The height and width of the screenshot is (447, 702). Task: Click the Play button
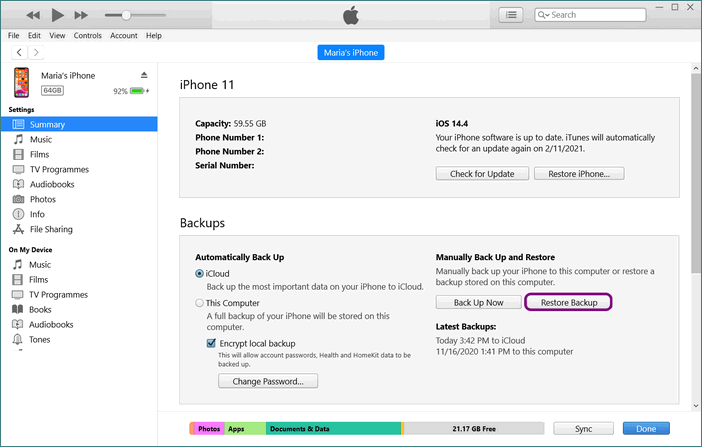57,15
